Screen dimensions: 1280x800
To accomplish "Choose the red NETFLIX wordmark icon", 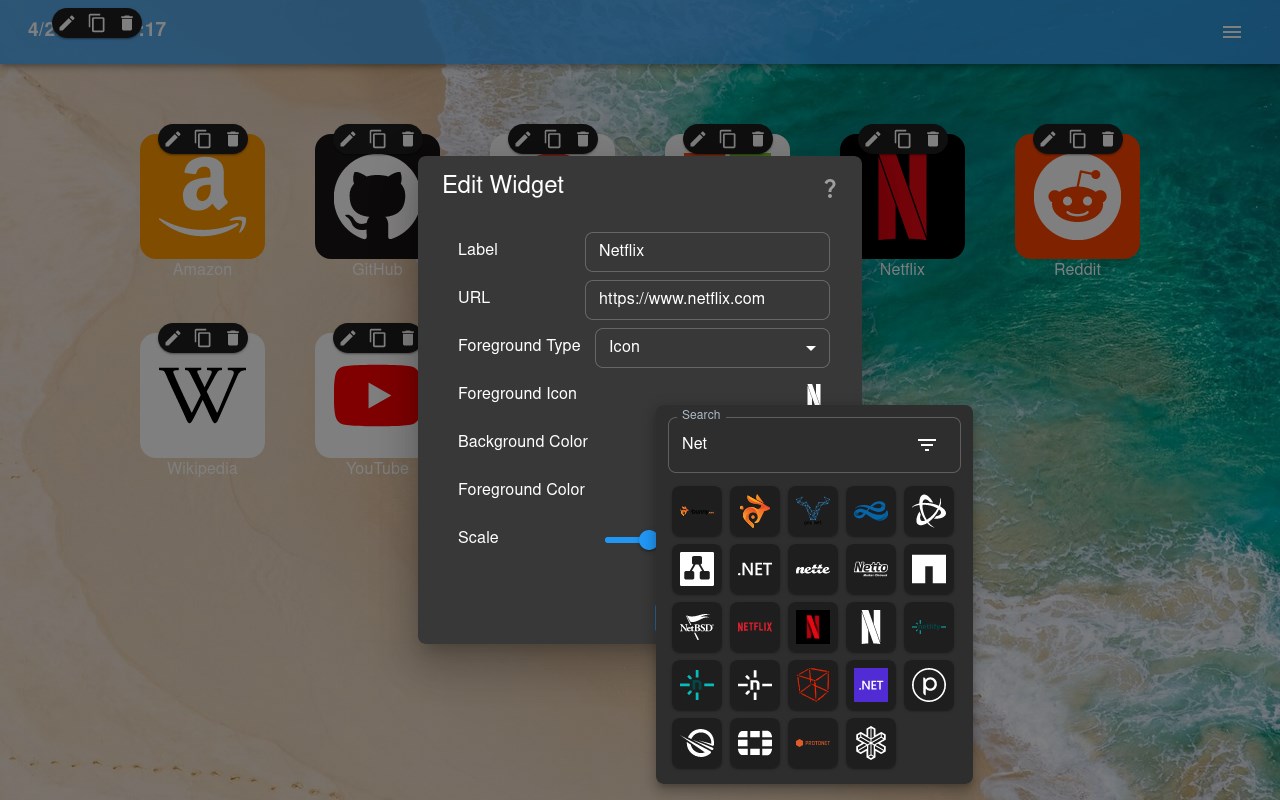I will [755, 627].
